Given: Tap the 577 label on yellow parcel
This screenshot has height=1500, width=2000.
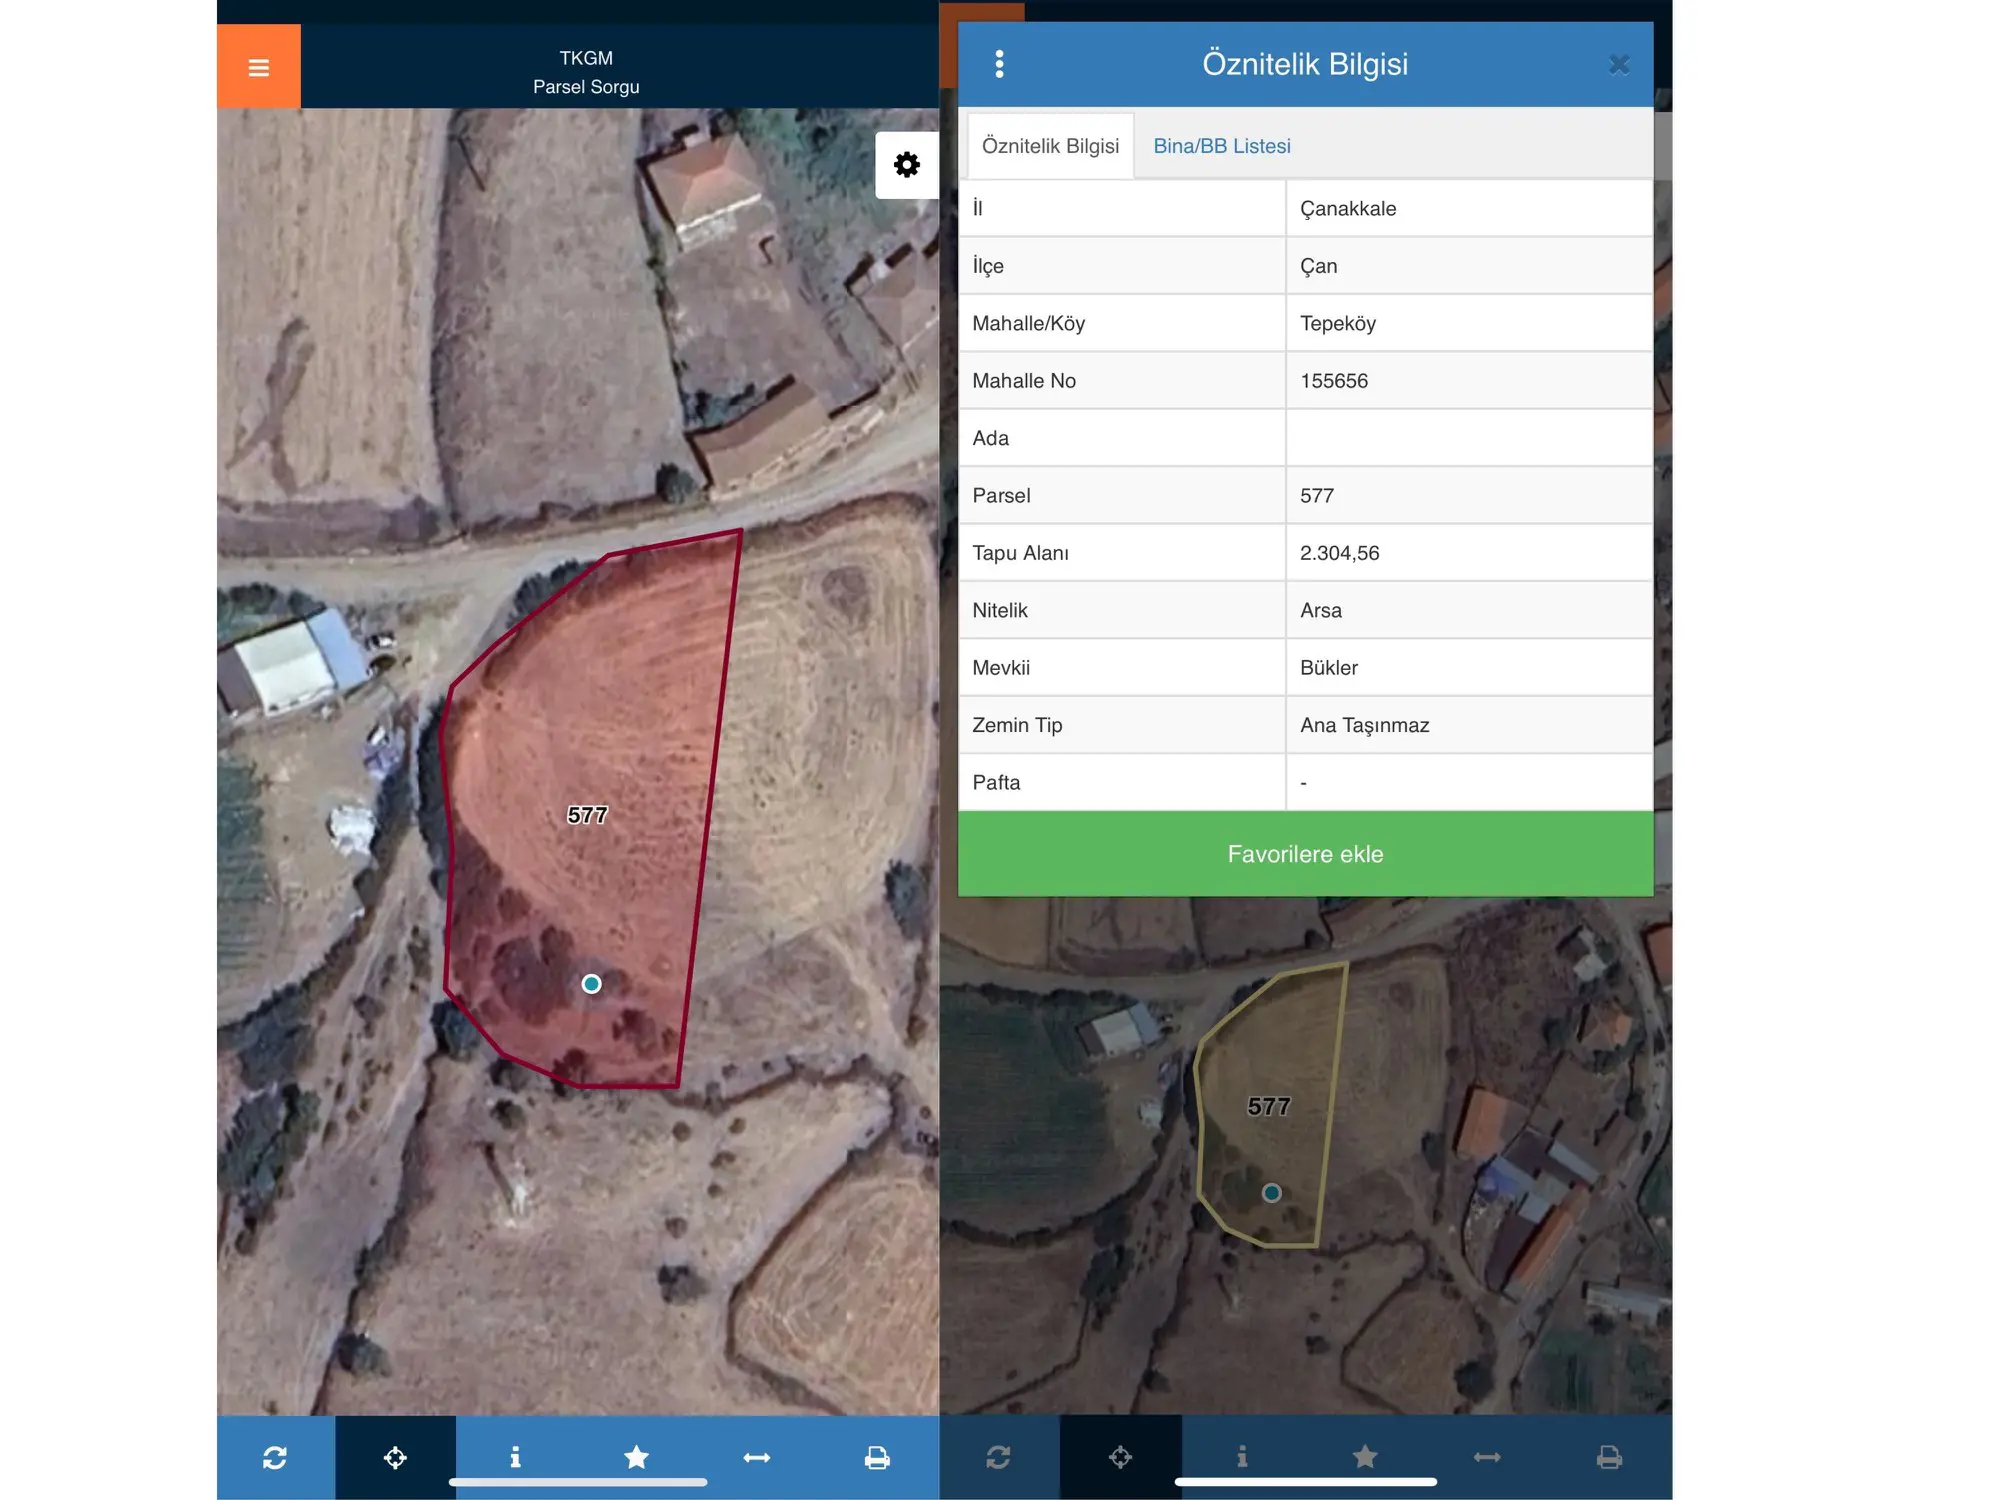Looking at the screenshot, I should point(1268,1106).
